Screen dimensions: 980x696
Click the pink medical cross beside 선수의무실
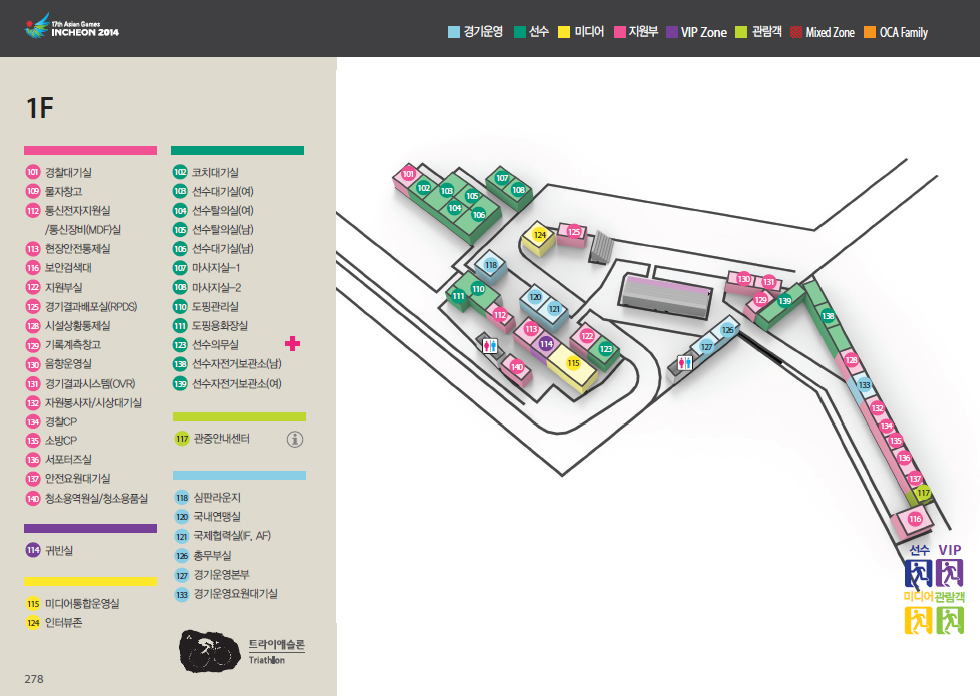coord(292,344)
